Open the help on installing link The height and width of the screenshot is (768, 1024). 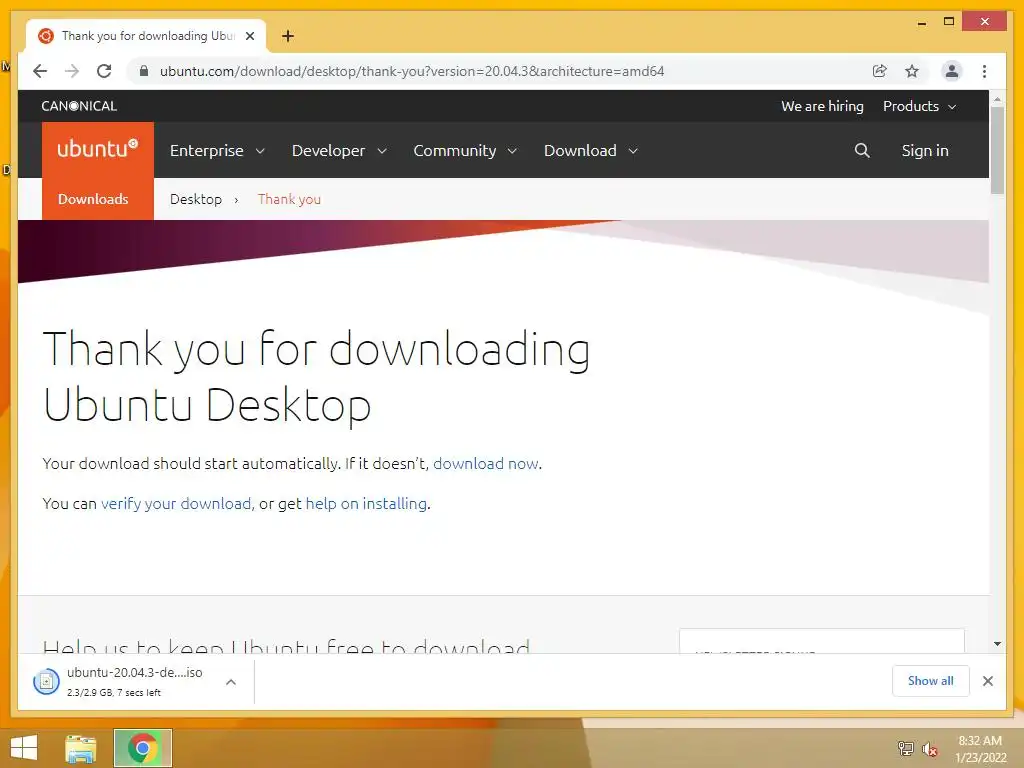366,504
